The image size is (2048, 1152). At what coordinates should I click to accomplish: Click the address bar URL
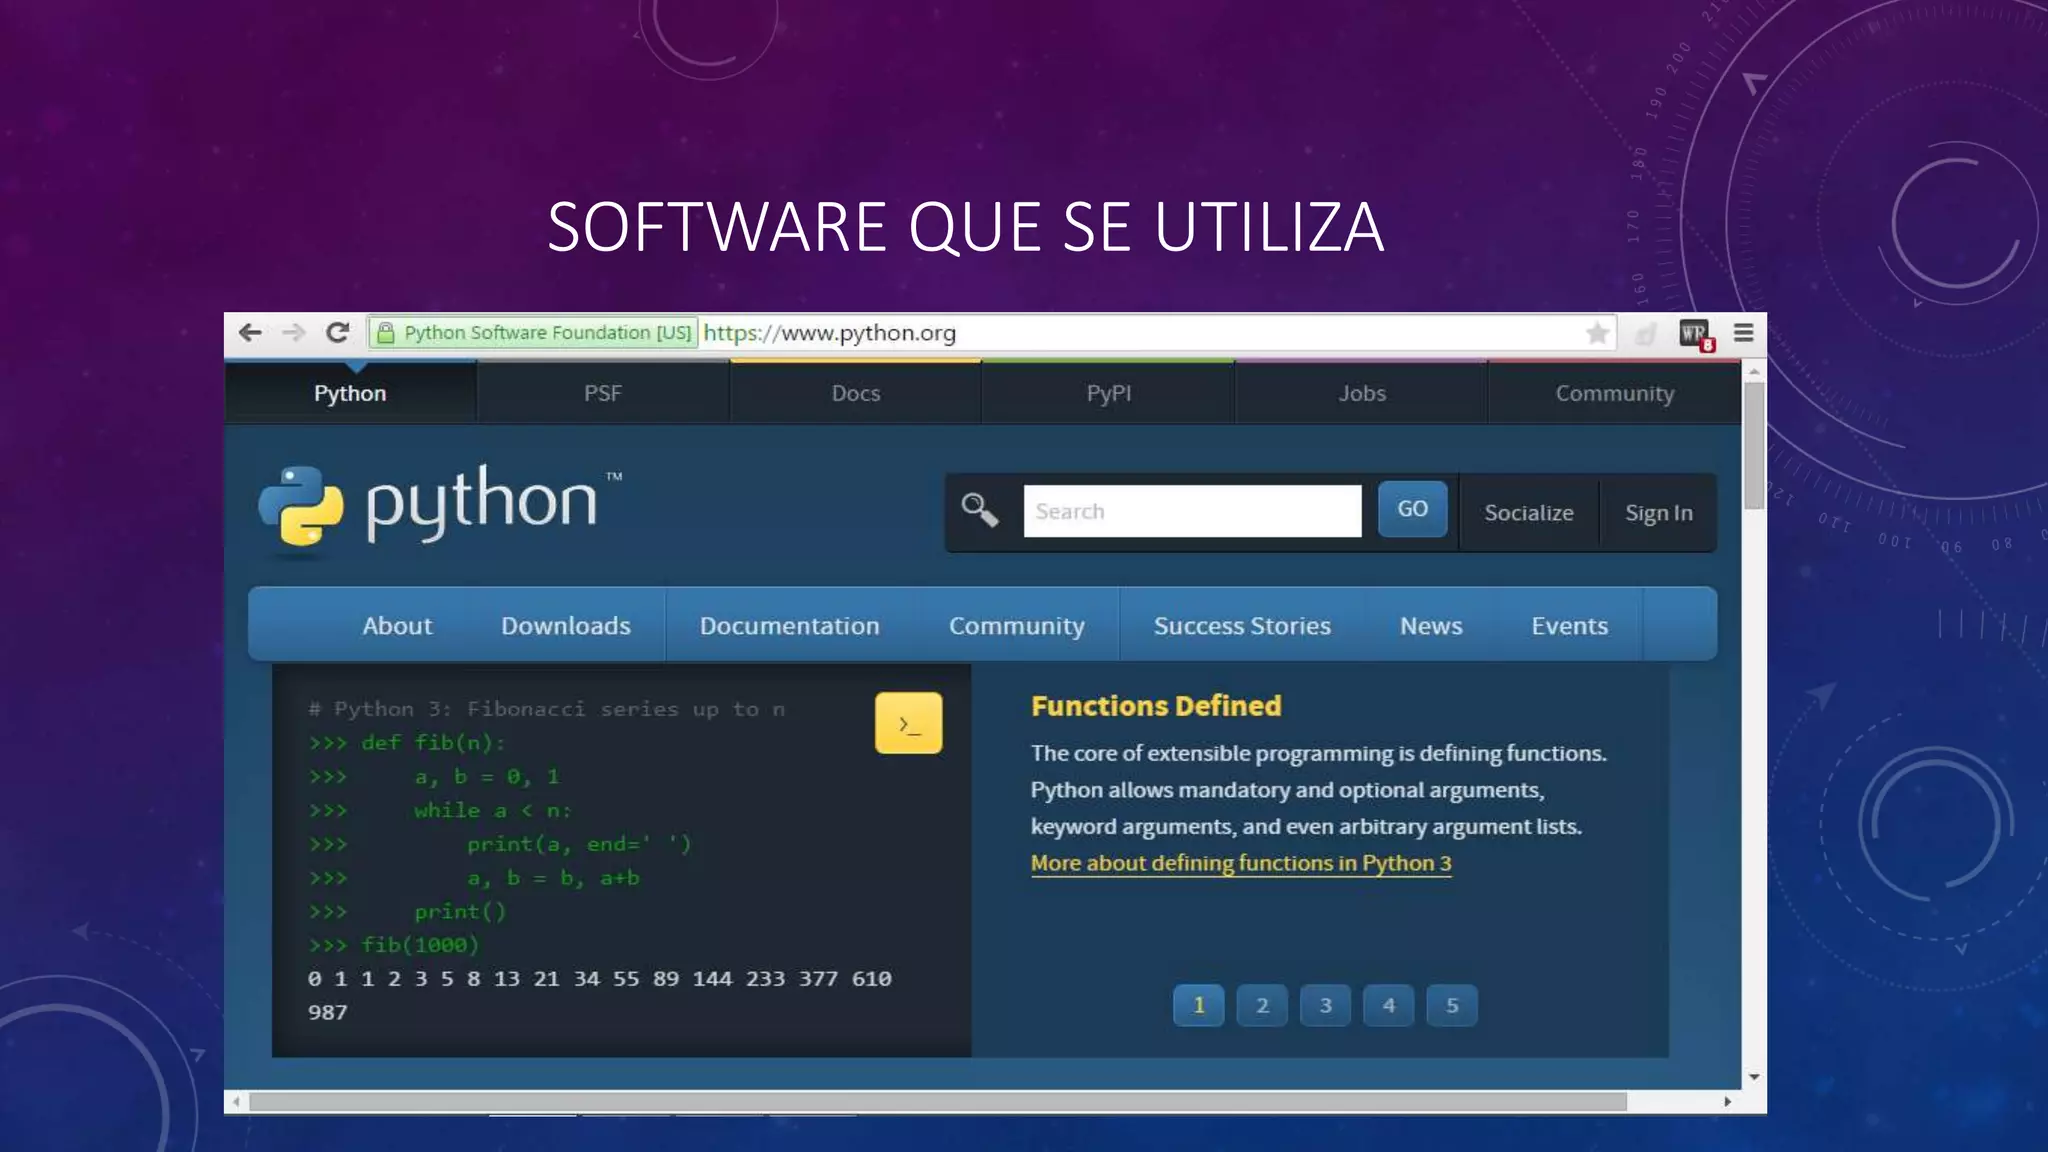(x=829, y=333)
